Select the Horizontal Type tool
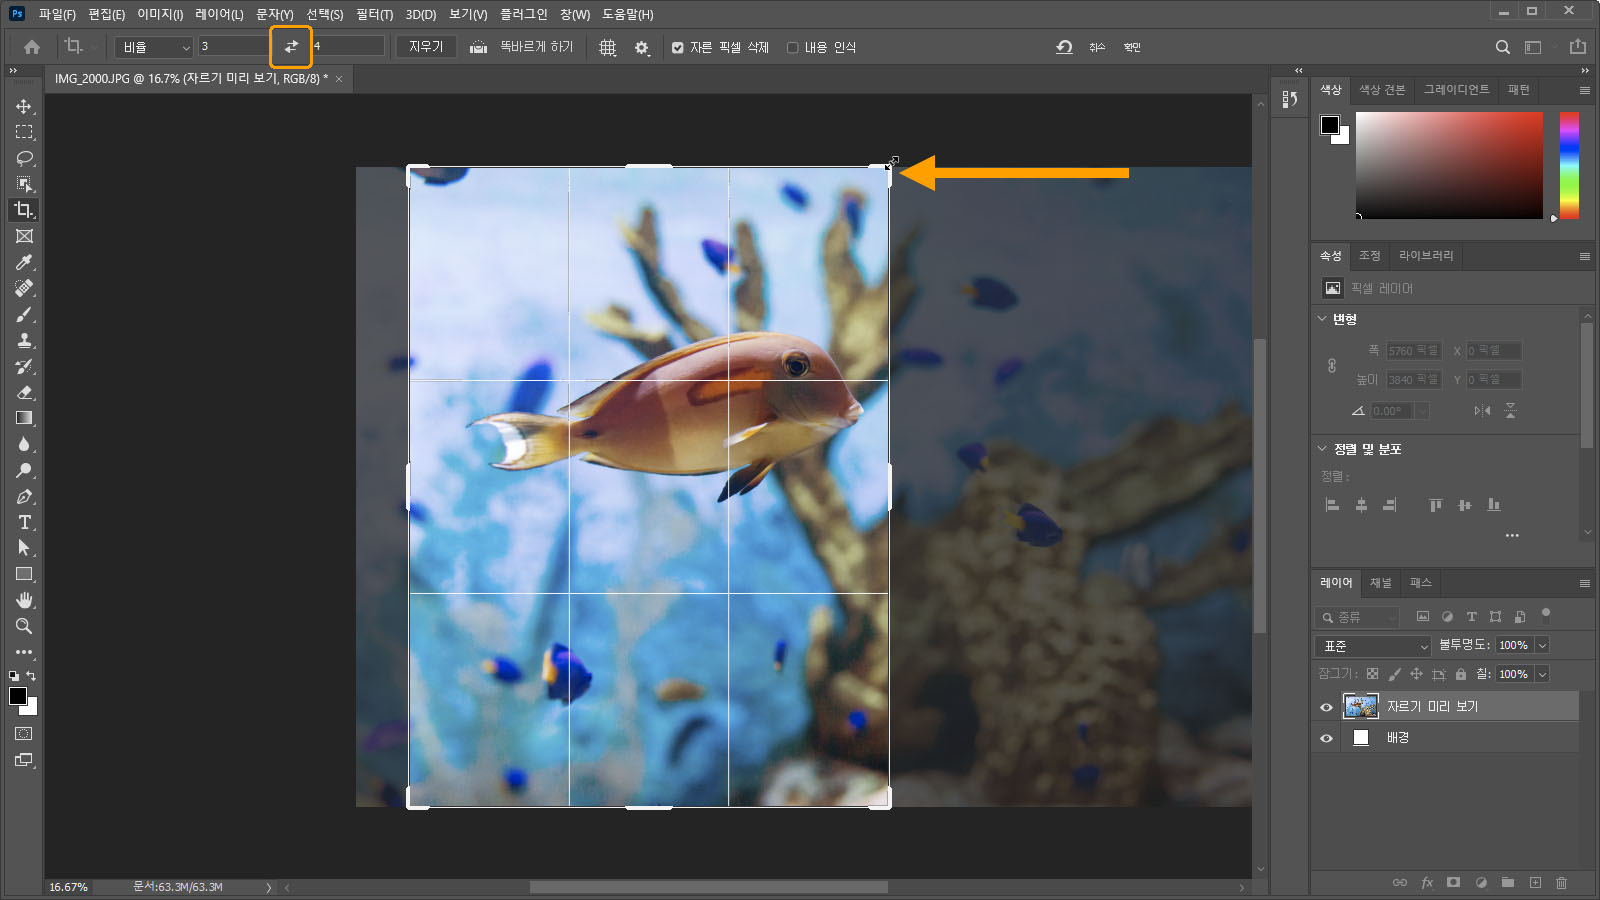 click(24, 522)
